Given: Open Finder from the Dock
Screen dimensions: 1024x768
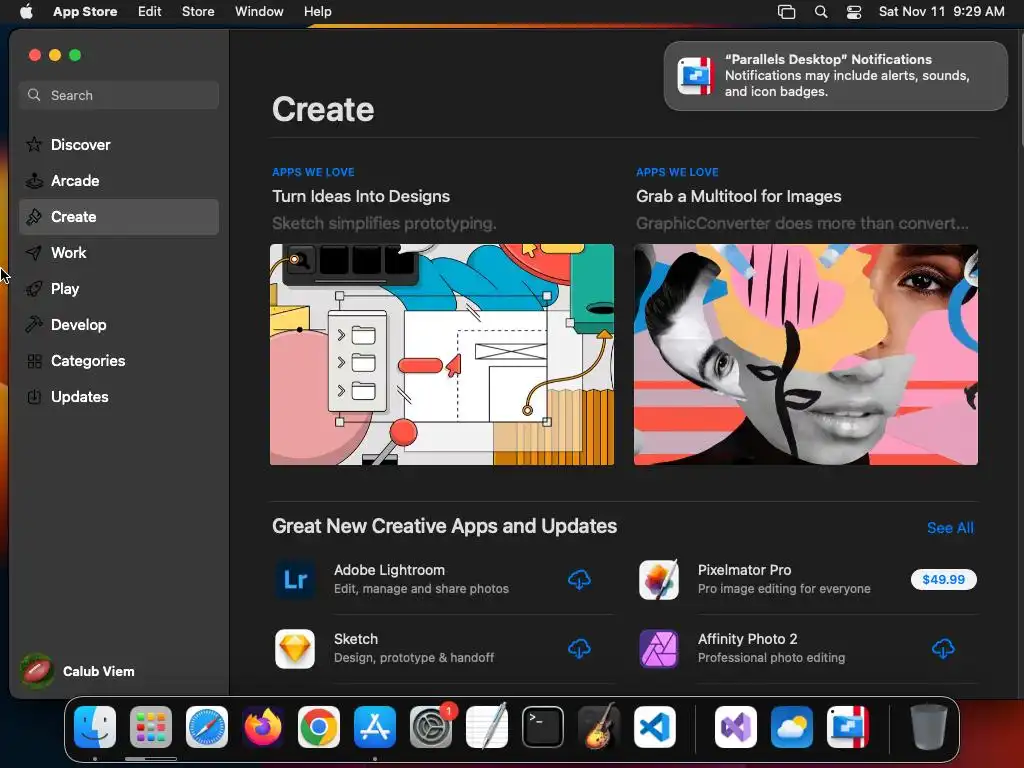Looking at the screenshot, I should [95, 727].
